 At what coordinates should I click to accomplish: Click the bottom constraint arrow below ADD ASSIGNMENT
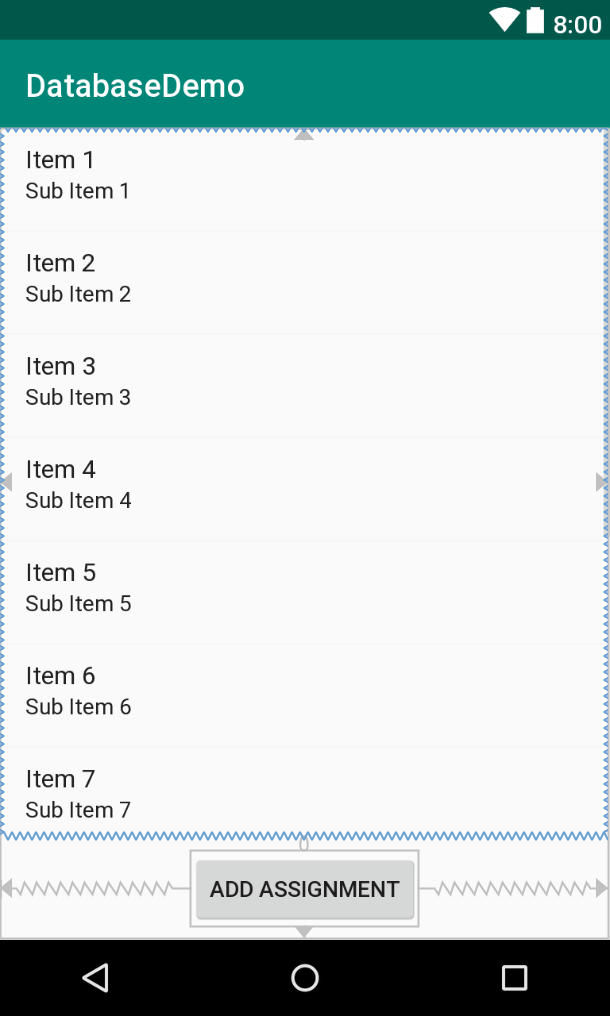pyautogui.click(x=304, y=932)
